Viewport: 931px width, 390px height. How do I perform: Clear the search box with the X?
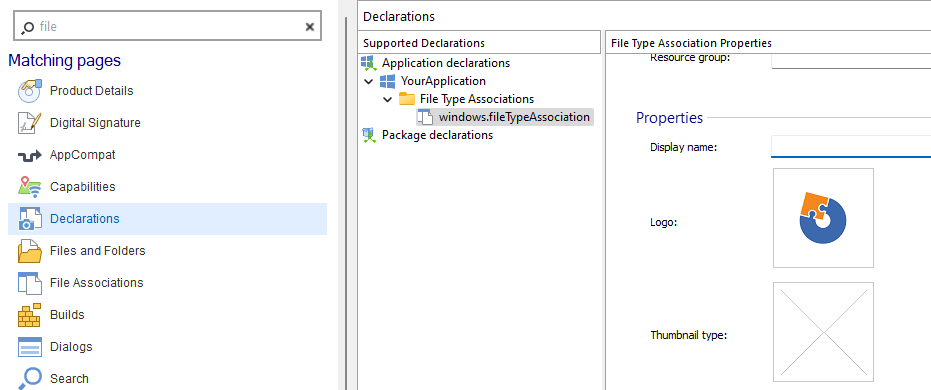click(x=309, y=27)
